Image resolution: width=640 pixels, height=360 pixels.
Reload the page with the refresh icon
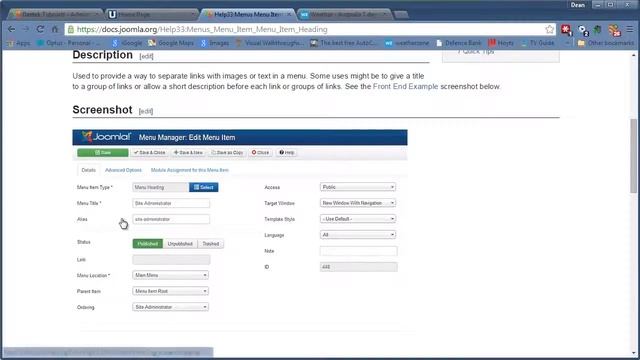pyautogui.click(x=40, y=29)
